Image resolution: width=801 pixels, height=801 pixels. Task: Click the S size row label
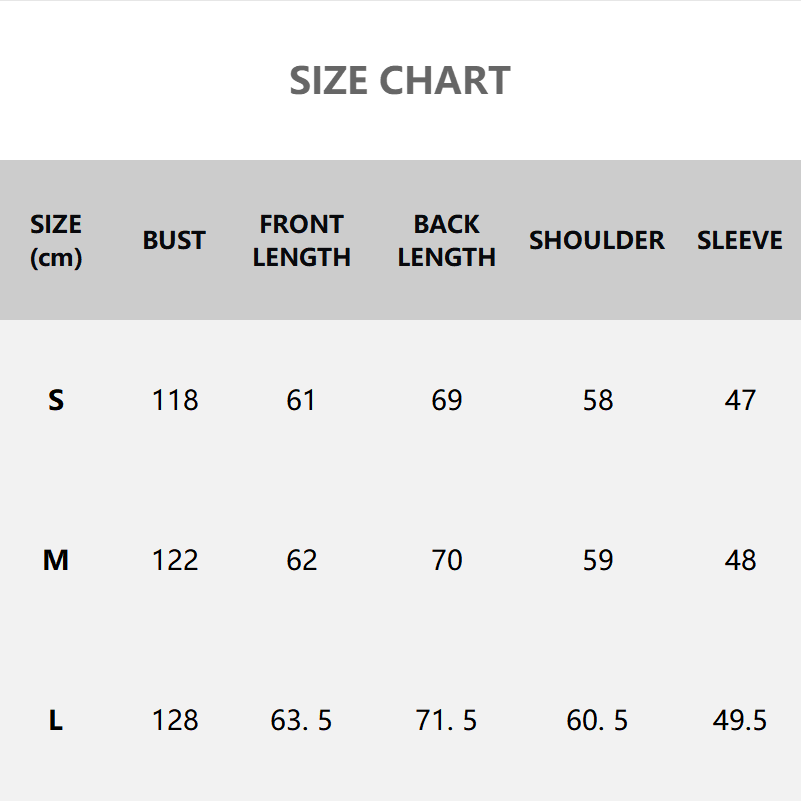[56, 400]
